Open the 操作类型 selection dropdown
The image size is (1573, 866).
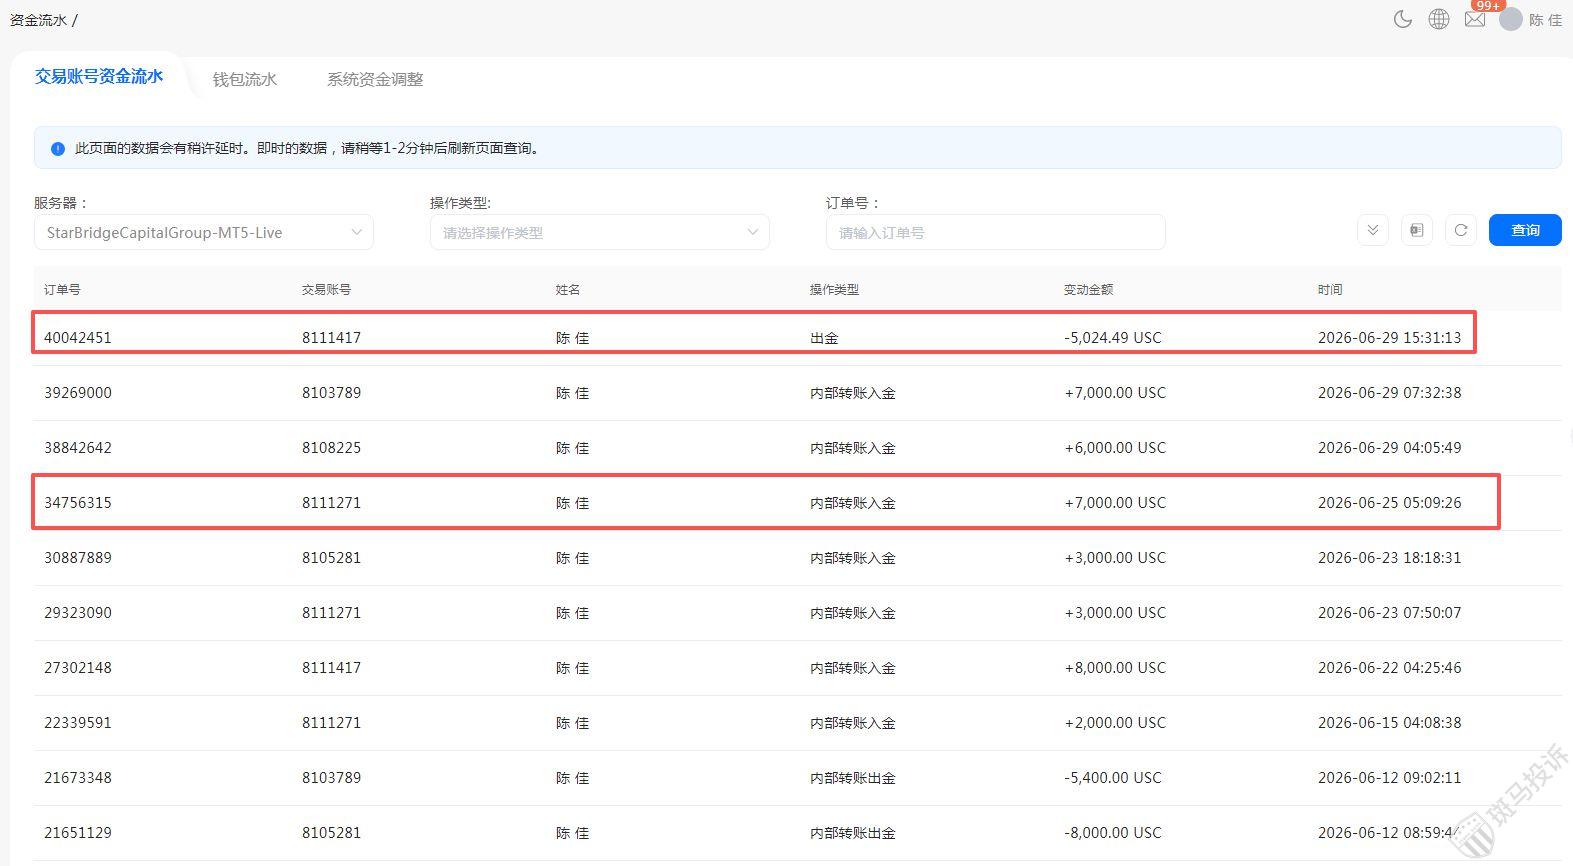click(600, 232)
